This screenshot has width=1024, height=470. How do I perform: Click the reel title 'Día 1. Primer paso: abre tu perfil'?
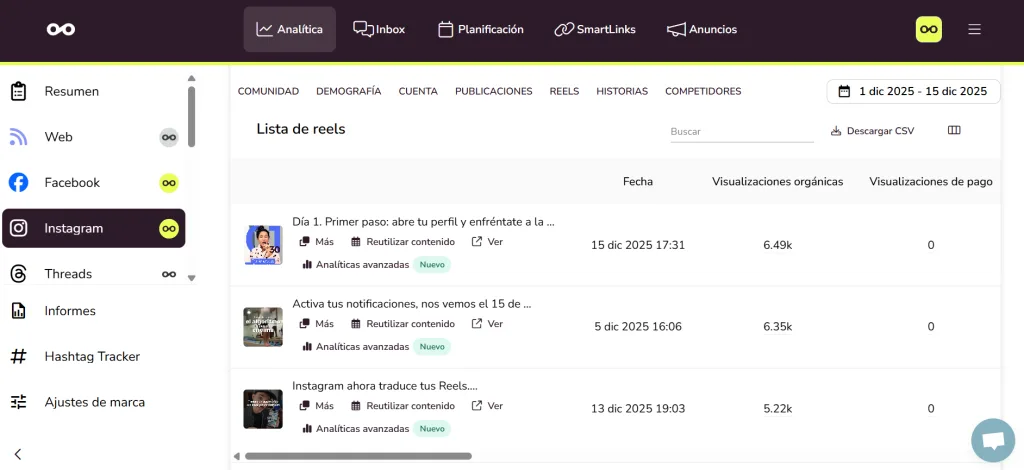pyautogui.click(x=423, y=222)
